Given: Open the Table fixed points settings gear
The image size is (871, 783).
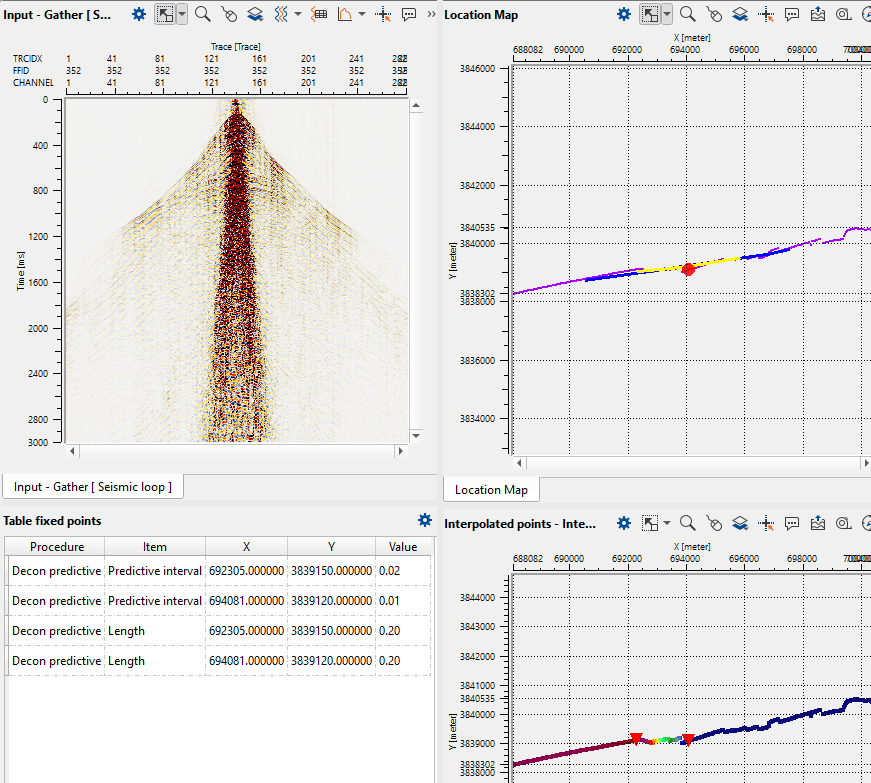Looking at the screenshot, I should (x=425, y=520).
